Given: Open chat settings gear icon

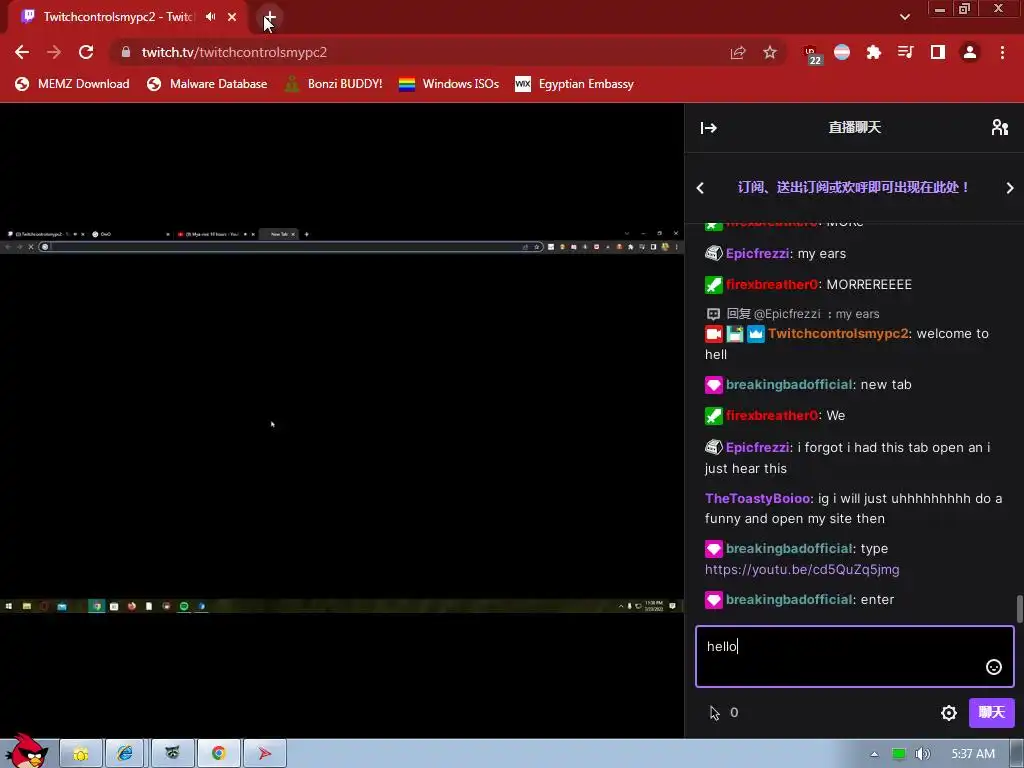Looking at the screenshot, I should click(949, 712).
